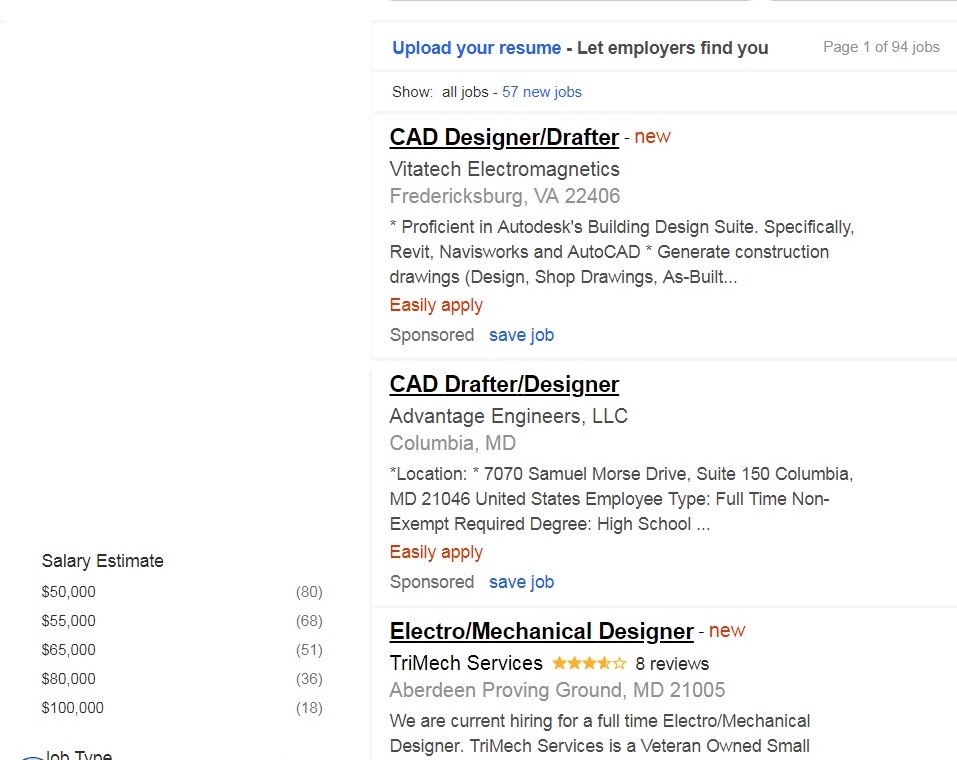Click the Vitatech Electromagnetics company name
The height and width of the screenshot is (760, 957).
504,169
